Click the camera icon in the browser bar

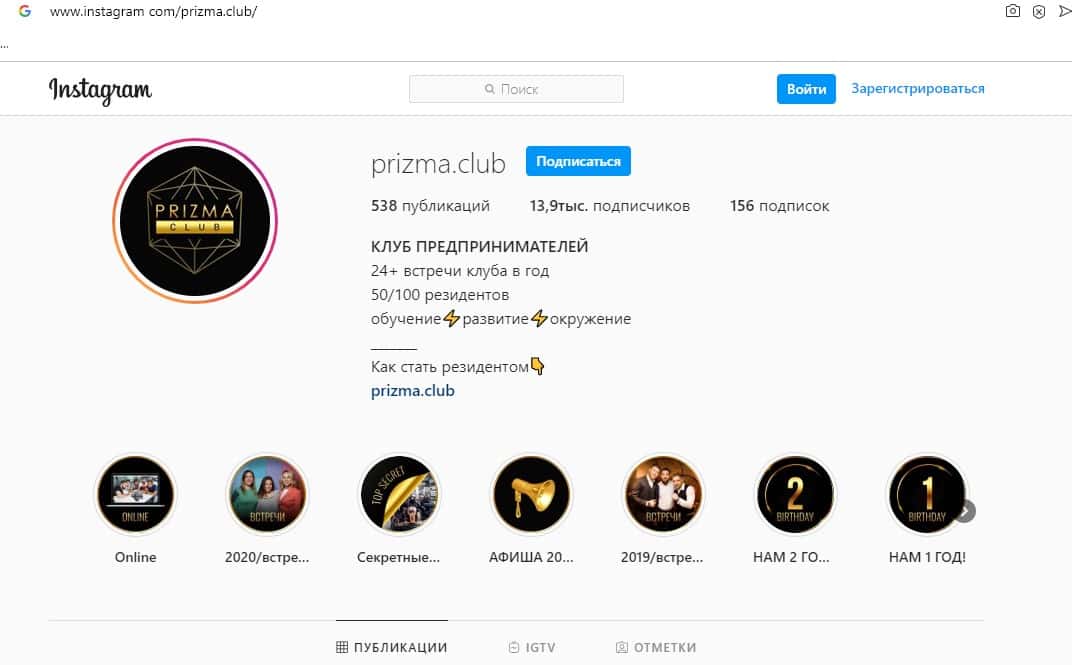[x=1013, y=11]
